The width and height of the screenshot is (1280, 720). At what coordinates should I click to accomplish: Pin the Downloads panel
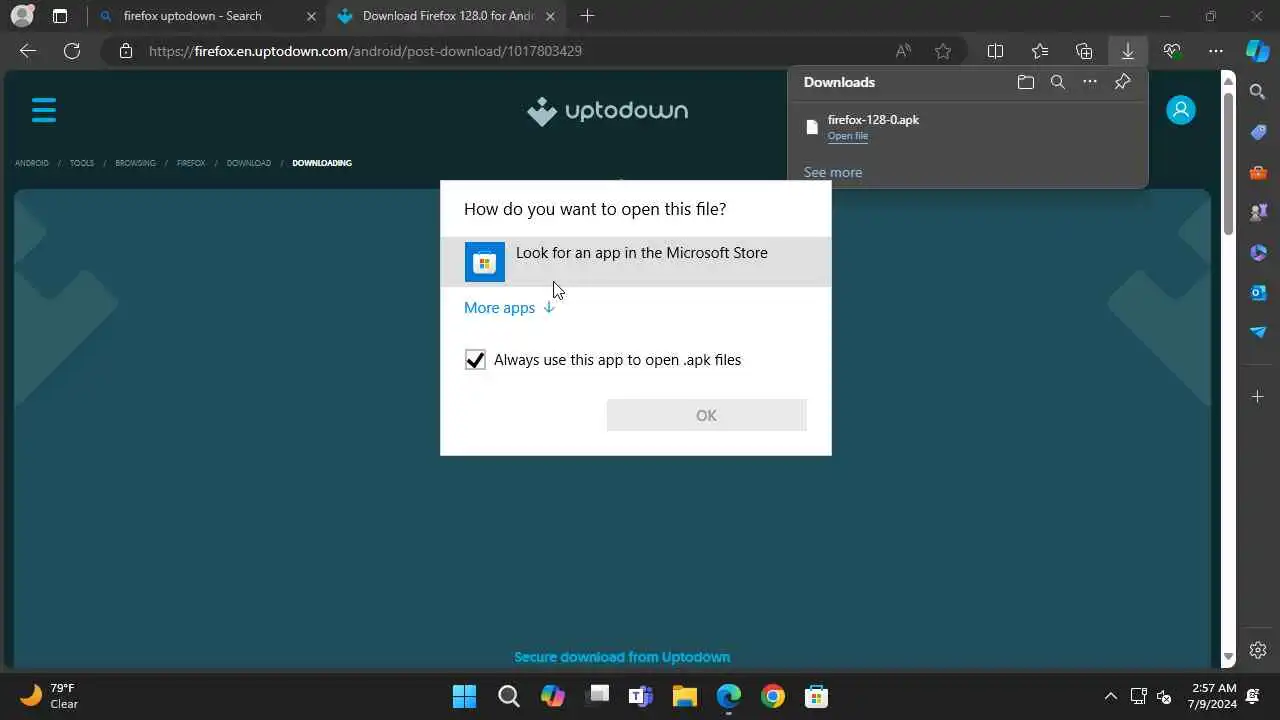click(1122, 82)
